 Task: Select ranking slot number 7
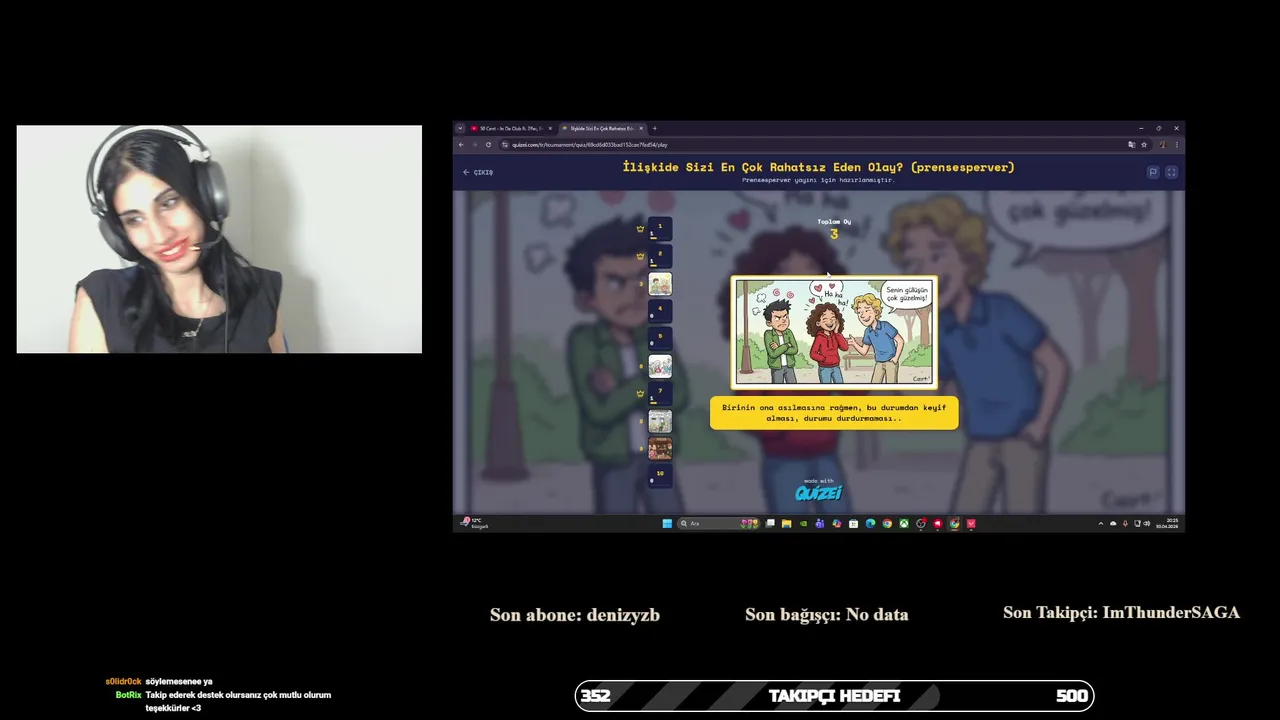[x=660, y=394]
